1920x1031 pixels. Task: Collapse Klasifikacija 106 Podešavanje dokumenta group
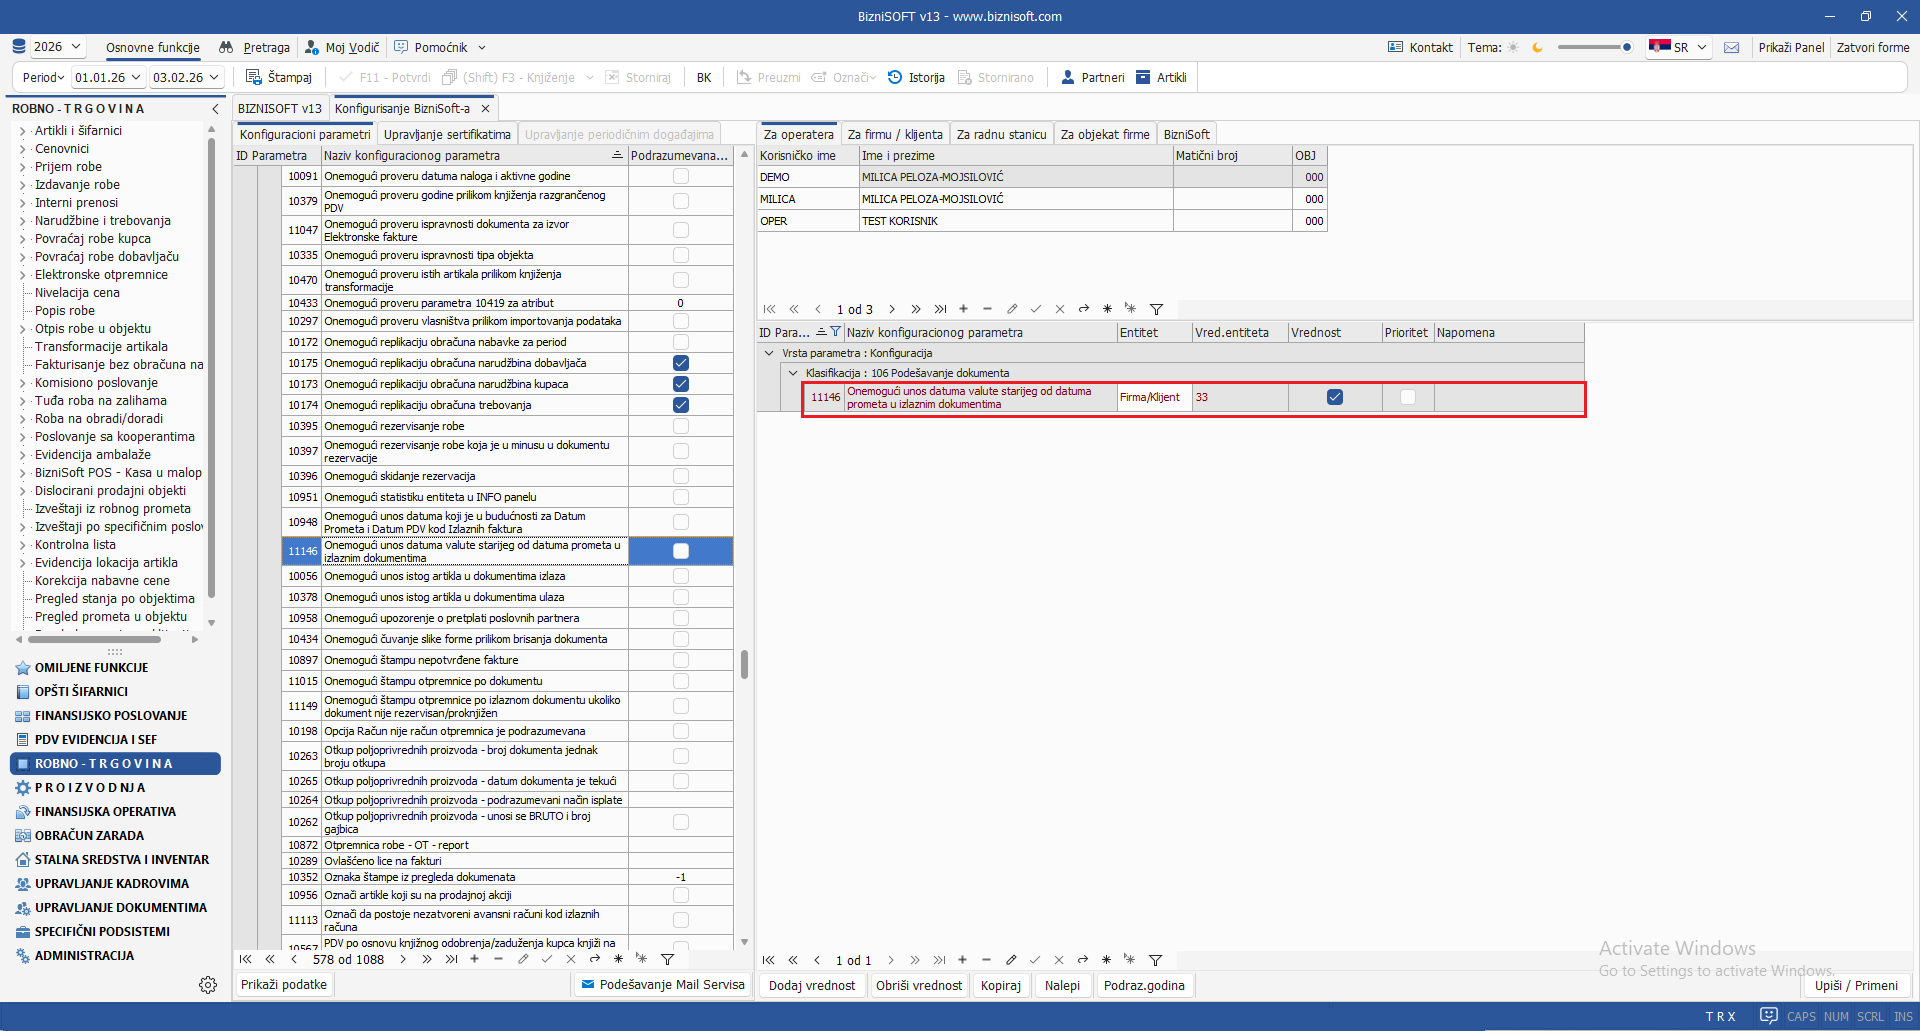click(x=793, y=373)
